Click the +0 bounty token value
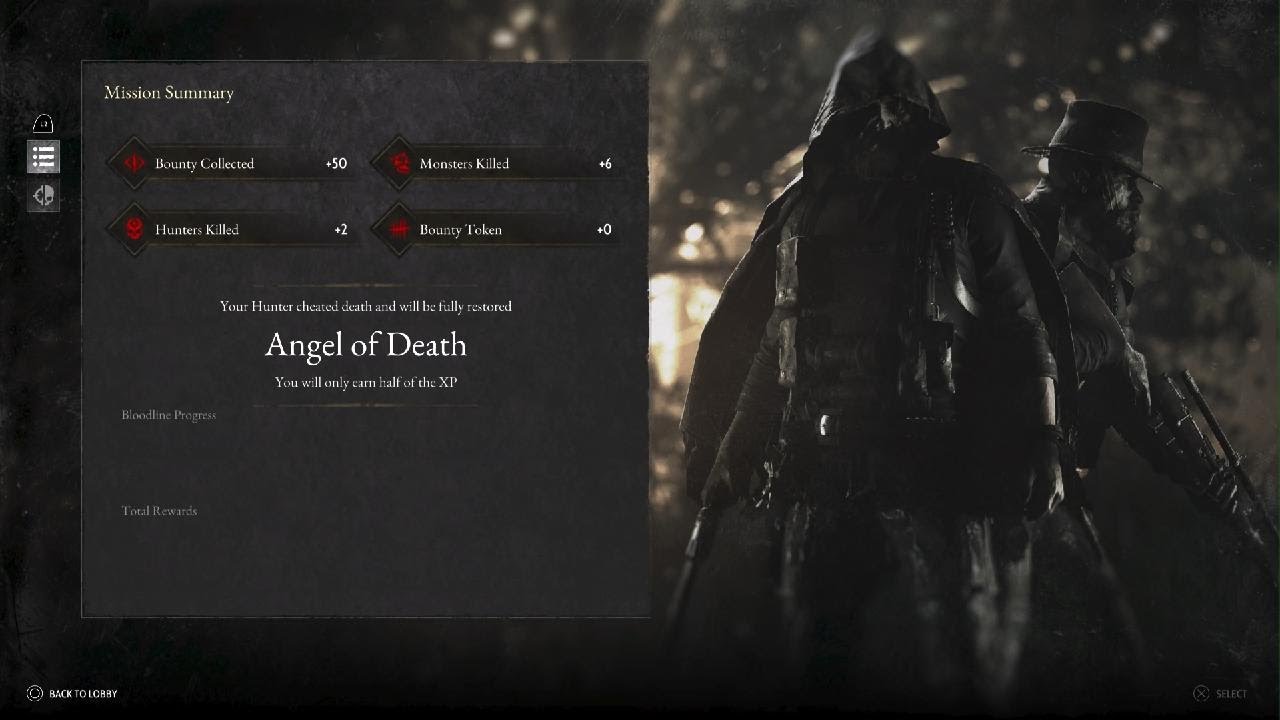Image resolution: width=1280 pixels, height=720 pixels. (x=604, y=229)
